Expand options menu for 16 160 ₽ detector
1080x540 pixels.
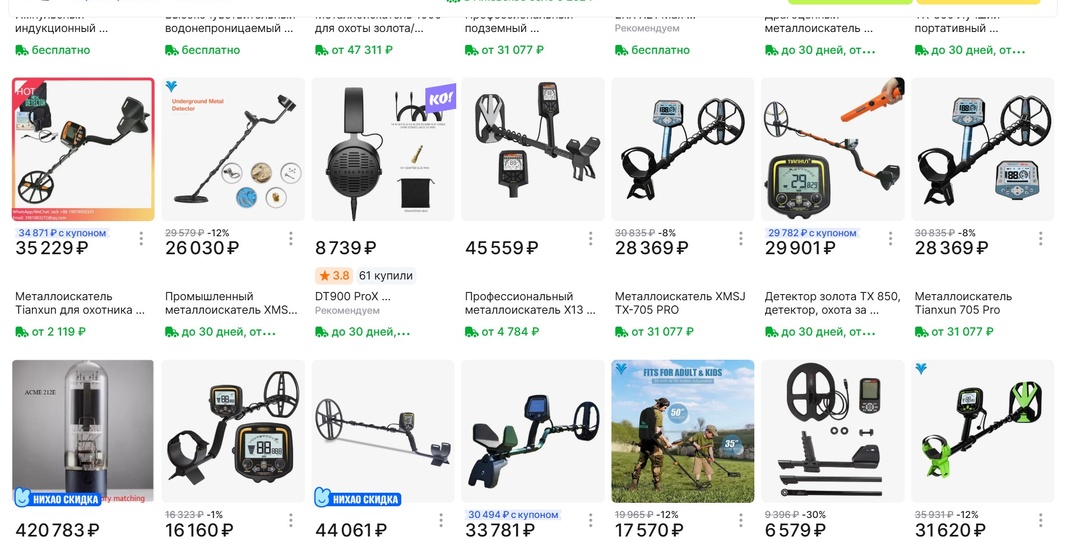click(291, 520)
